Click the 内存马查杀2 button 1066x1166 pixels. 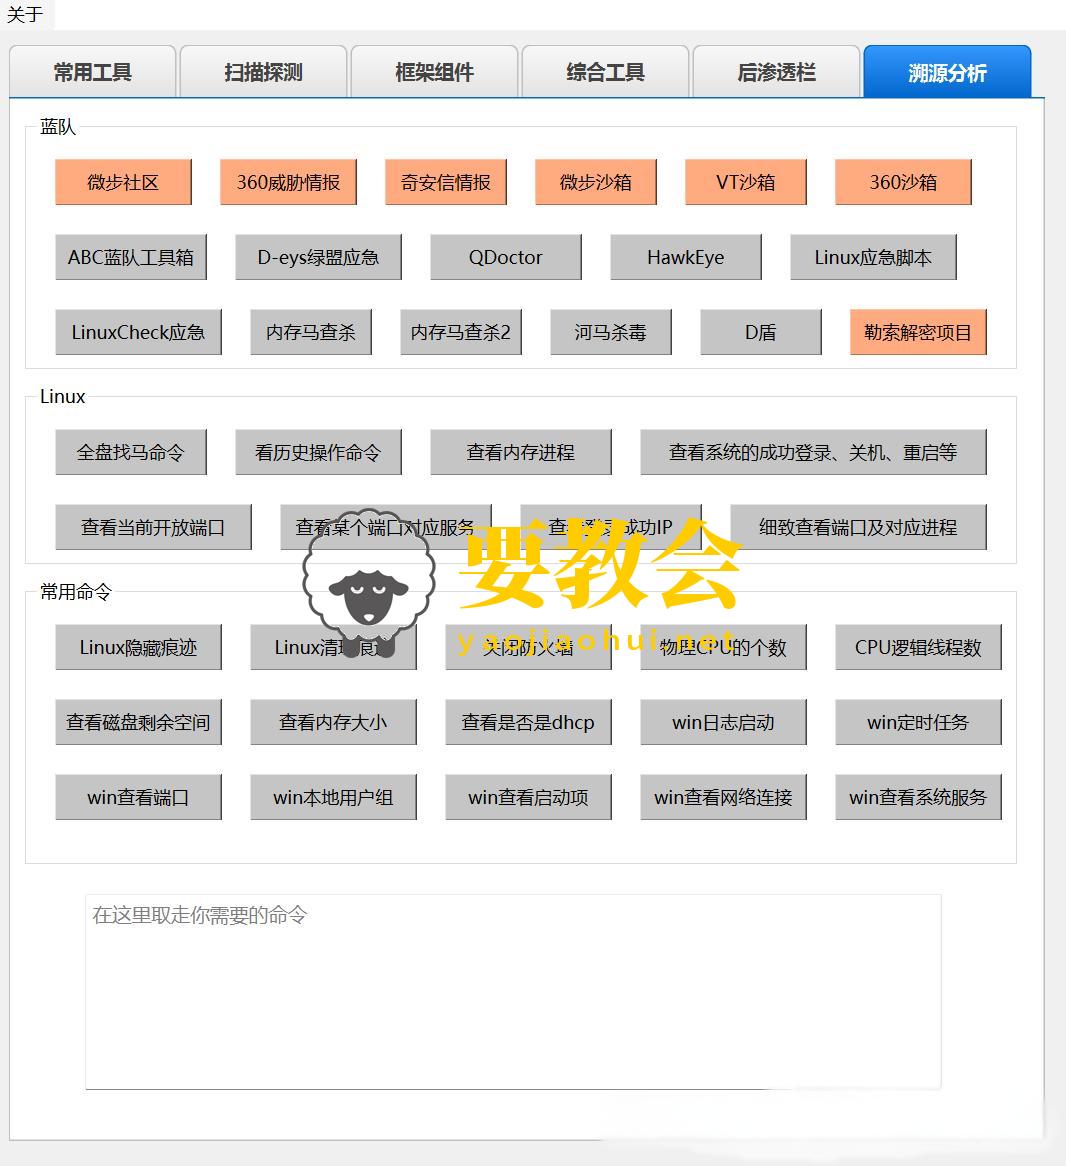point(461,332)
